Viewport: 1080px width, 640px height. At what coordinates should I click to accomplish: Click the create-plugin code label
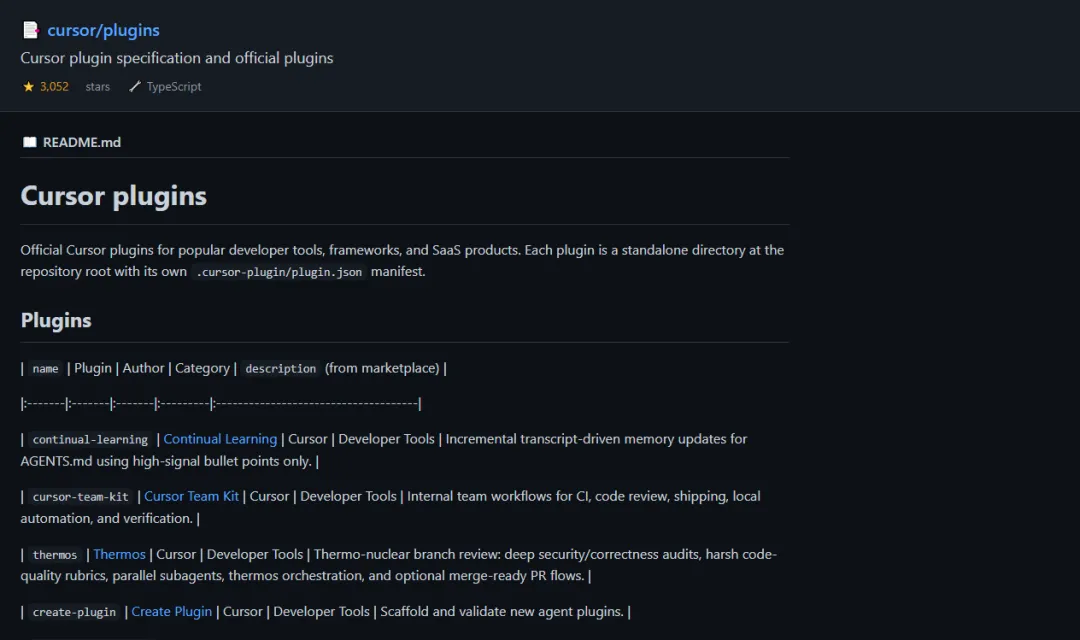point(74,612)
